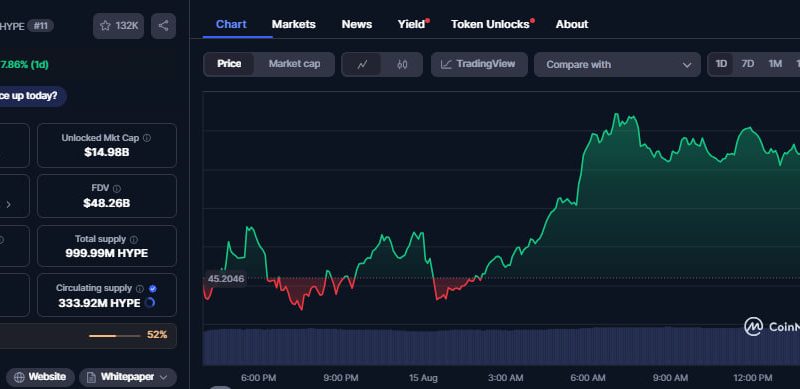Click the 45.2046 price label on chart

(x=226, y=279)
